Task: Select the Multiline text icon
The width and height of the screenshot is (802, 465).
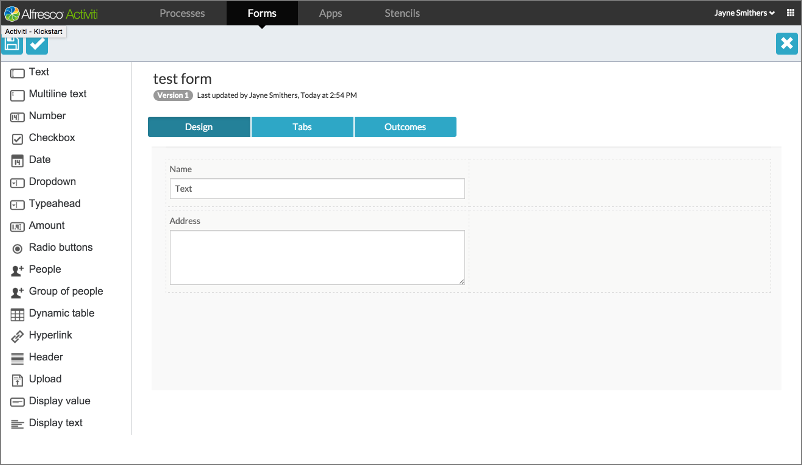Action: [x=17, y=95]
